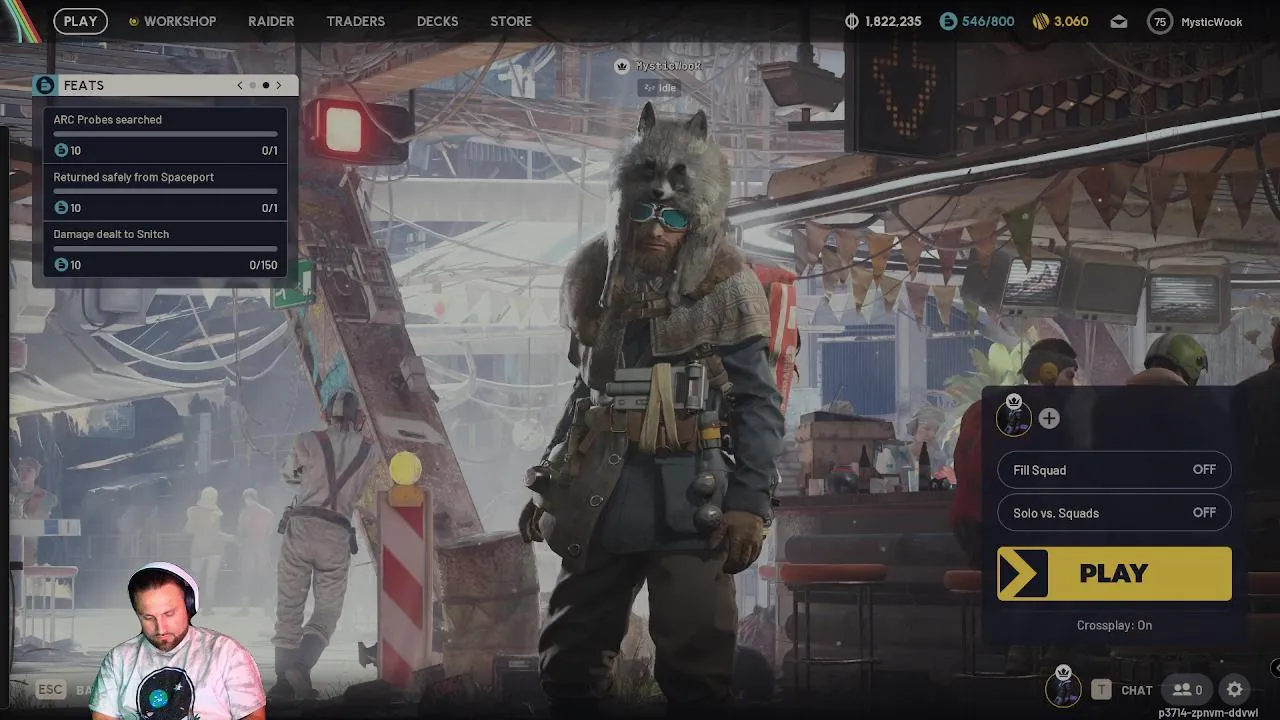1280x720 pixels.
Task: Click the ESC key hint
Action: tap(51, 689)
